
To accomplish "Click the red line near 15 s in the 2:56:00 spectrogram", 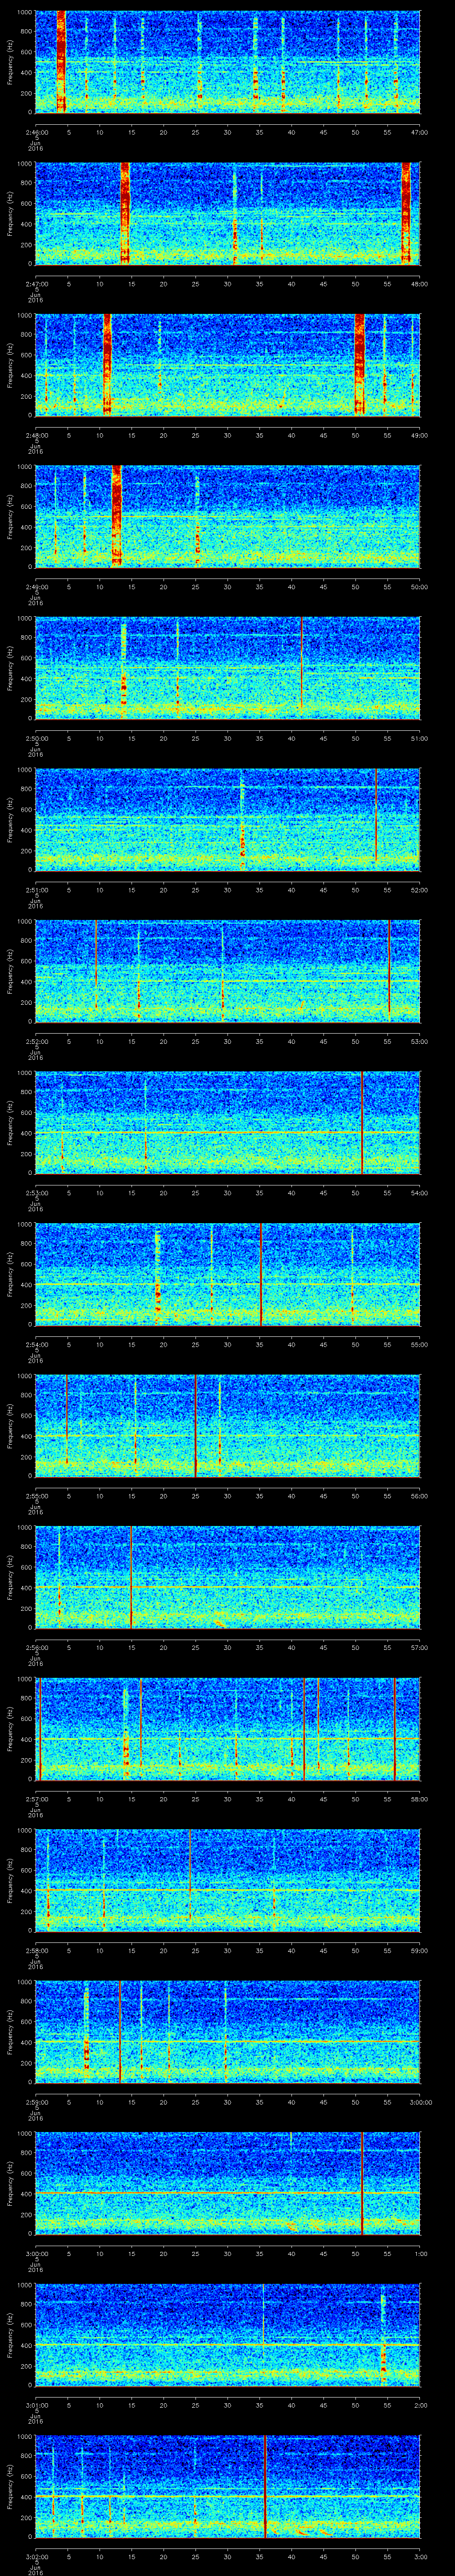I will pos(131,1578).
